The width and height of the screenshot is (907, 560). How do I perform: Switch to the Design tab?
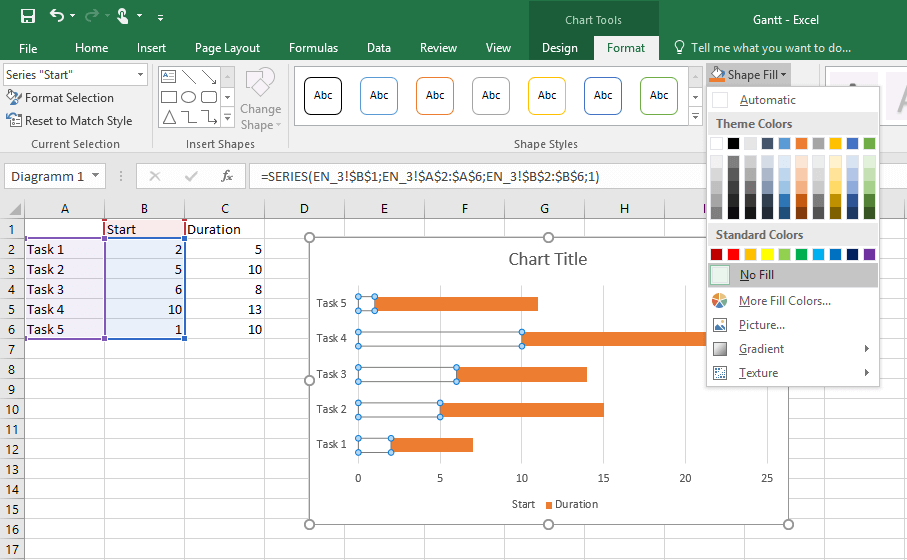559,48
